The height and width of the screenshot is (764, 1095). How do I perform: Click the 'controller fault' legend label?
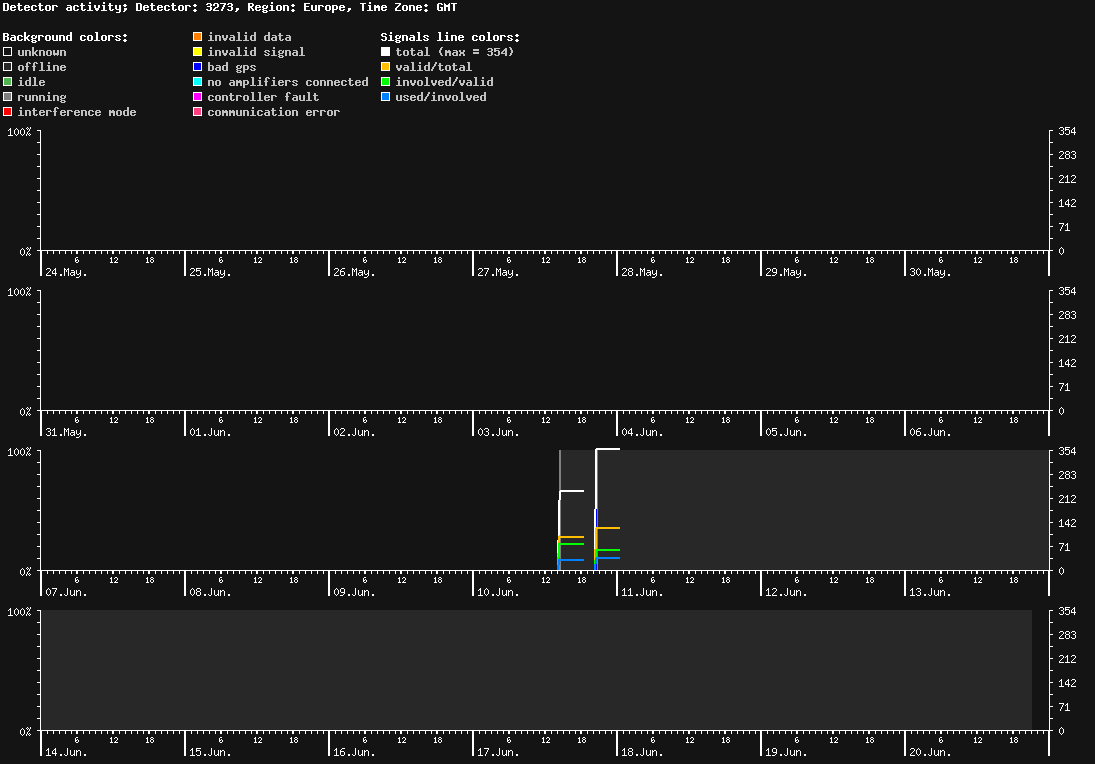(263, 97)
